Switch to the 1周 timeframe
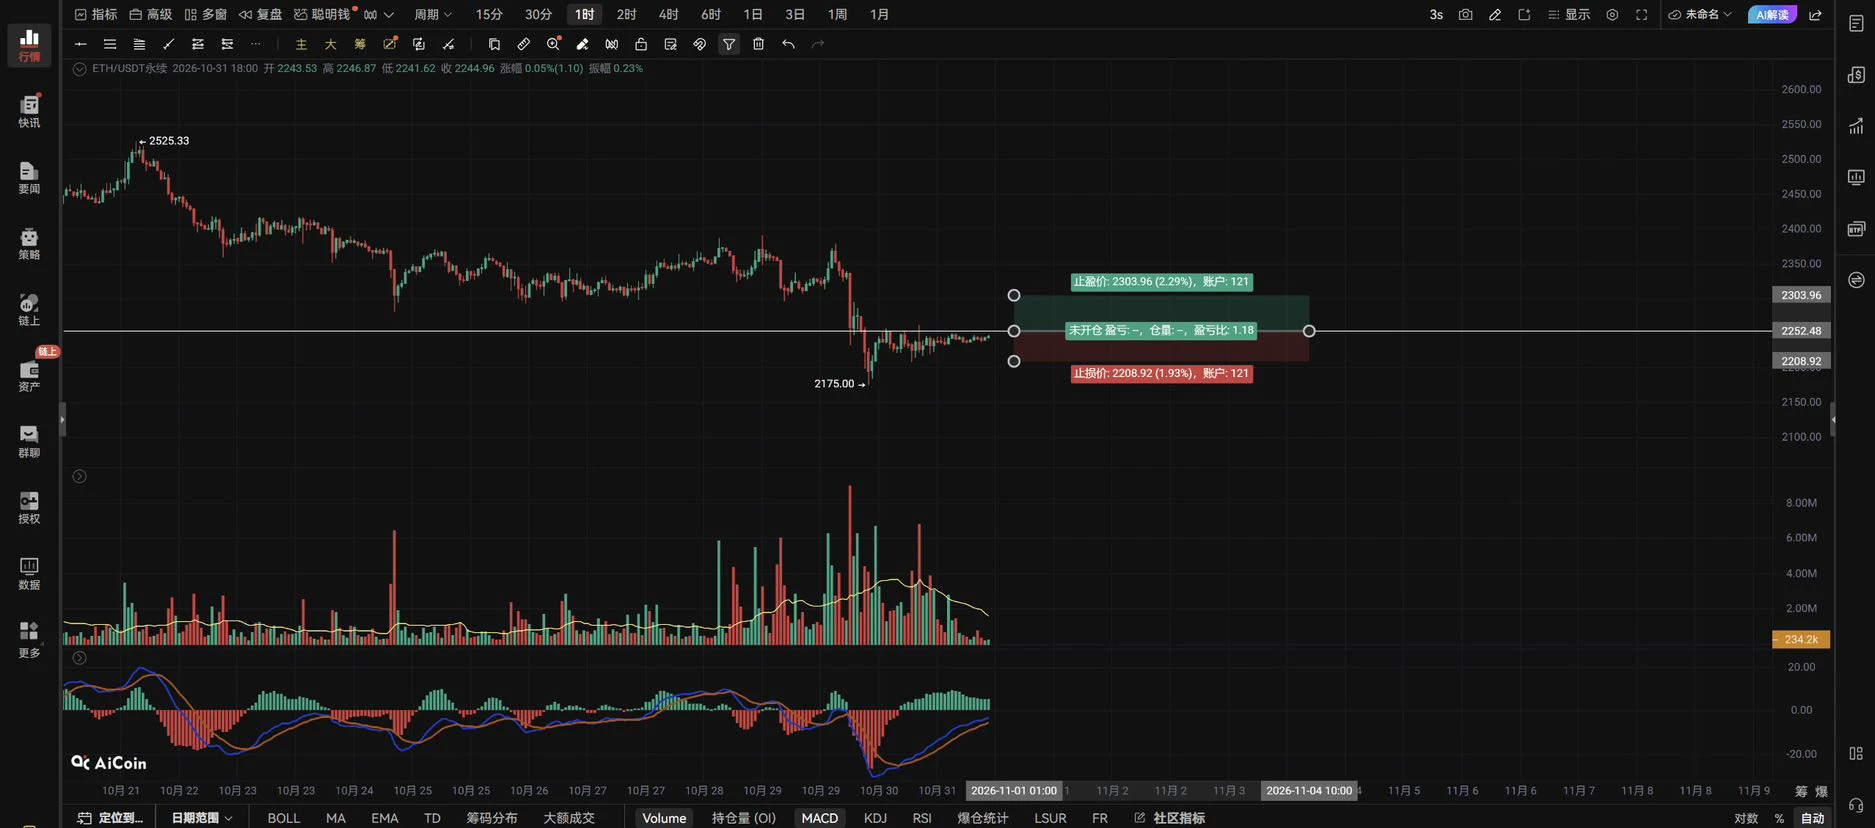This screenshot has height=828, width=1875. click(x=837, y=15)
